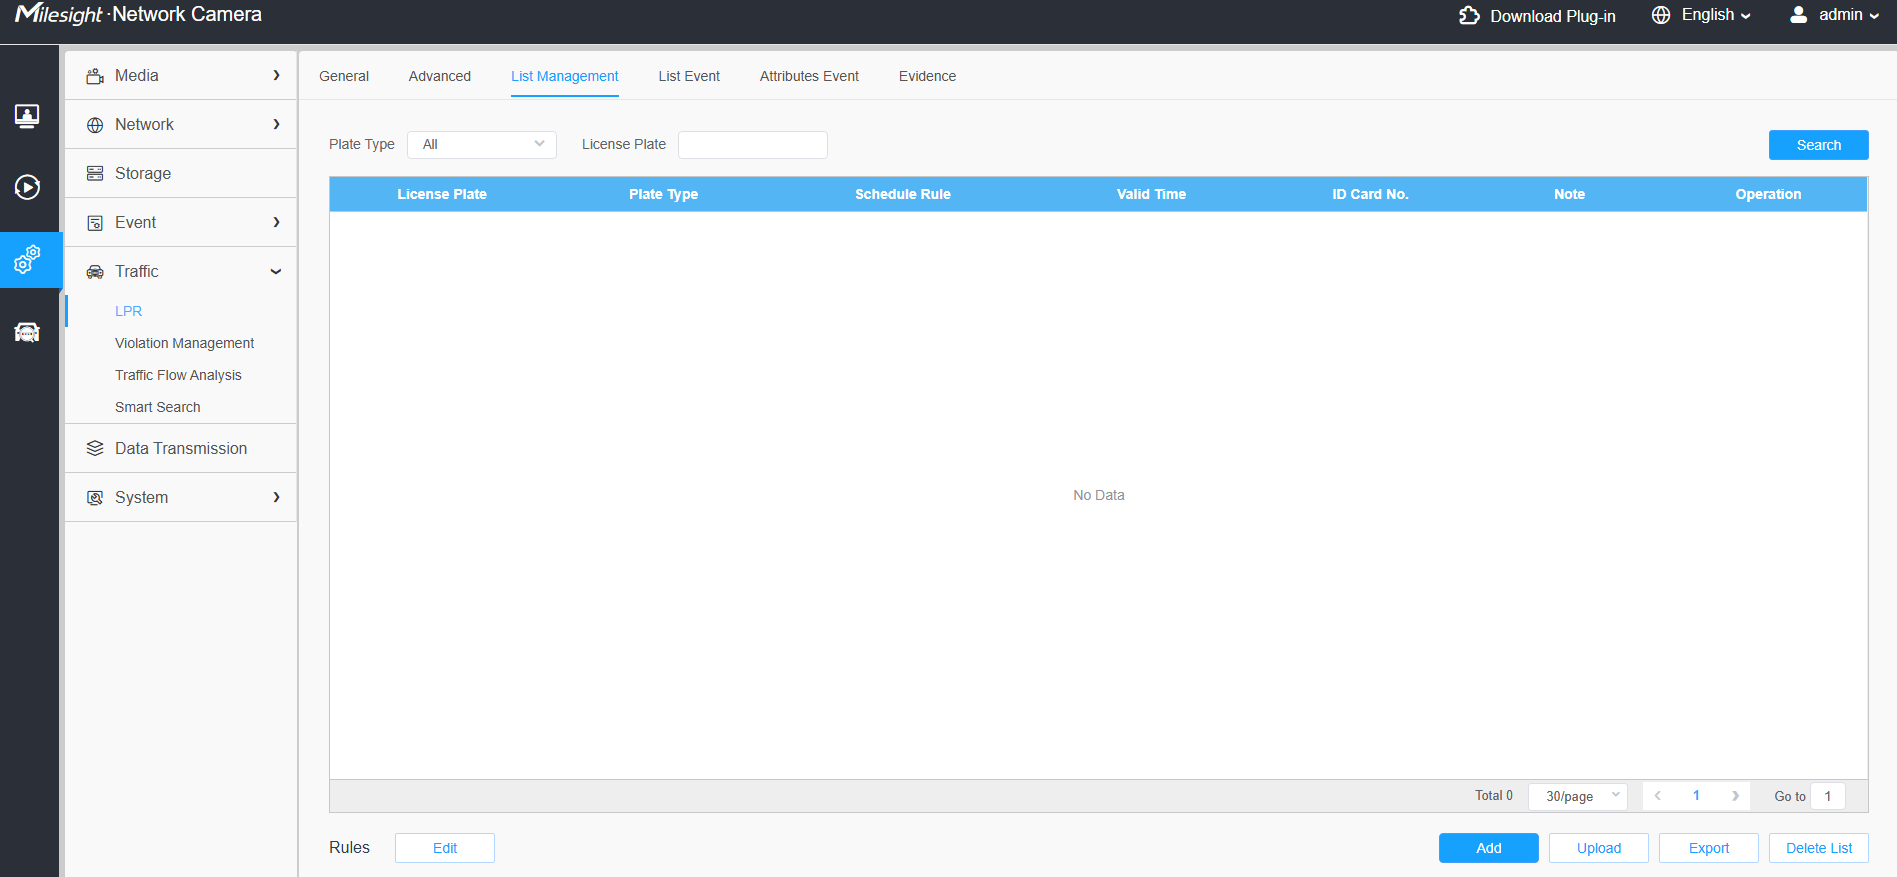
Task: Click the Add button
Action: (x=1488, y=848)
